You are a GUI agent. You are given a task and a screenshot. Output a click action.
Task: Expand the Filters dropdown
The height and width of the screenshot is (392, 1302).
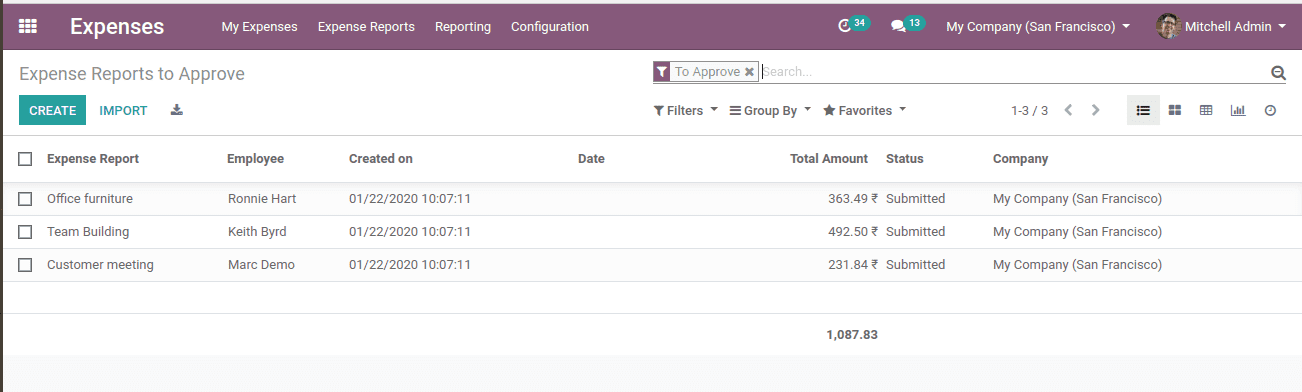coord(685,110)
